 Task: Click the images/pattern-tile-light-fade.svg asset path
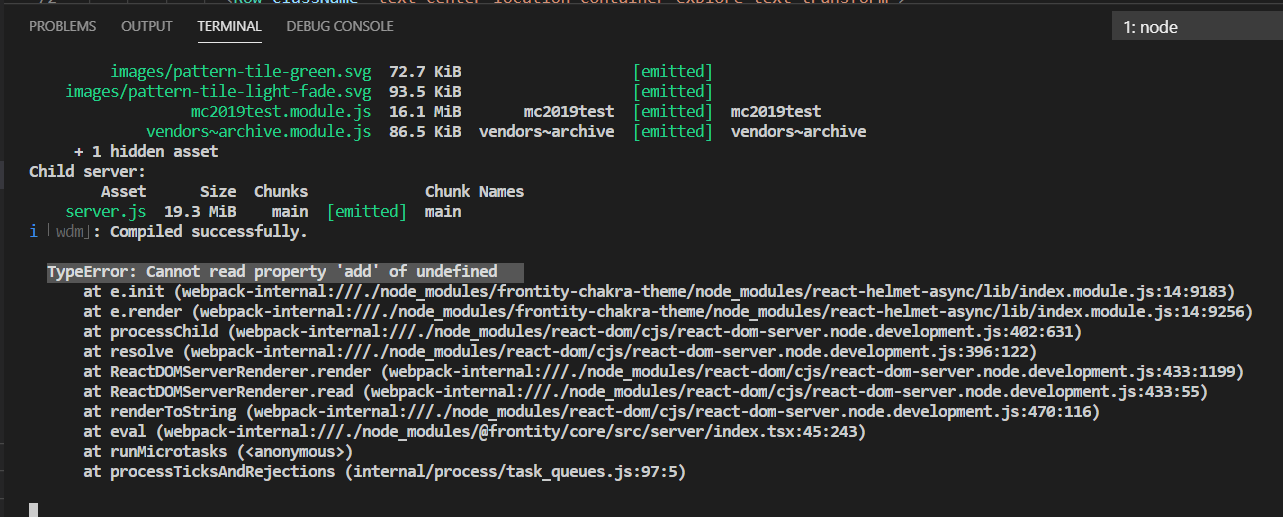tap(219, 92)
